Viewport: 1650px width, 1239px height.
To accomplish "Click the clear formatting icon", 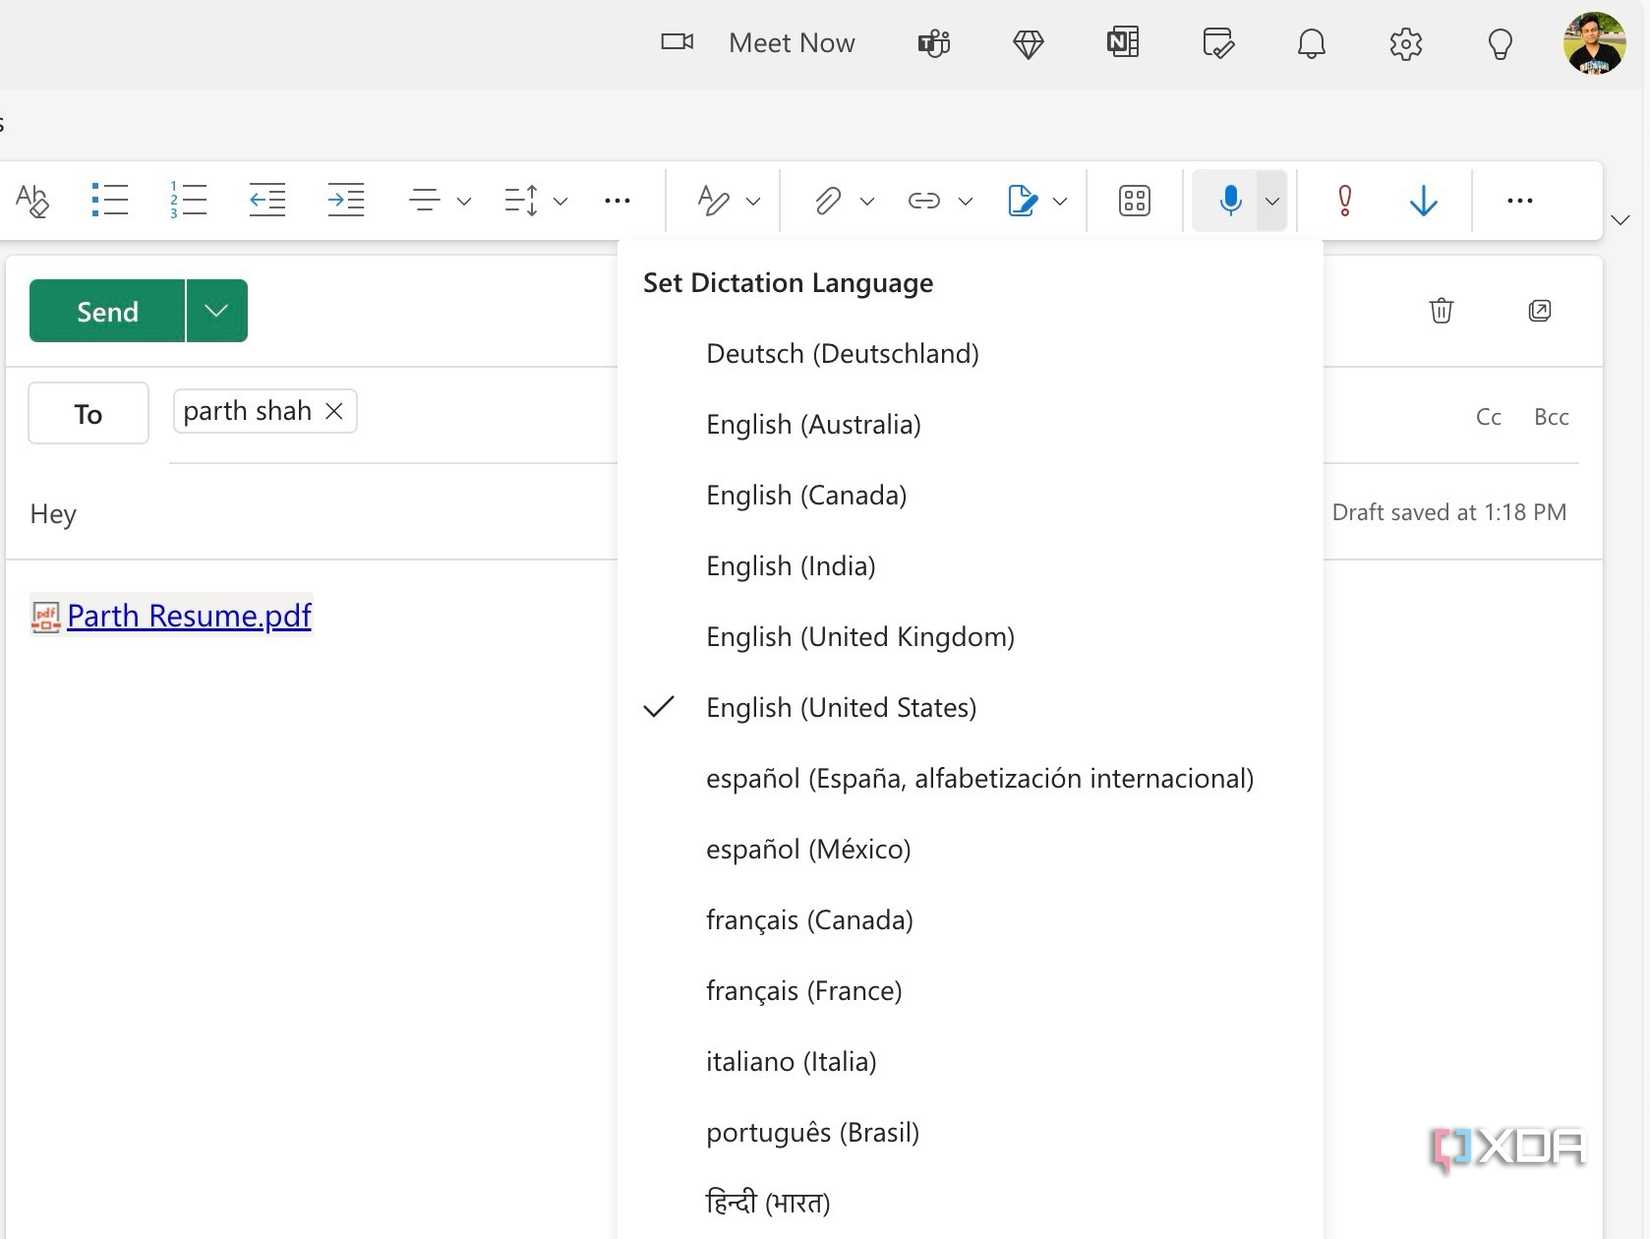I will (x=32, y=200).
